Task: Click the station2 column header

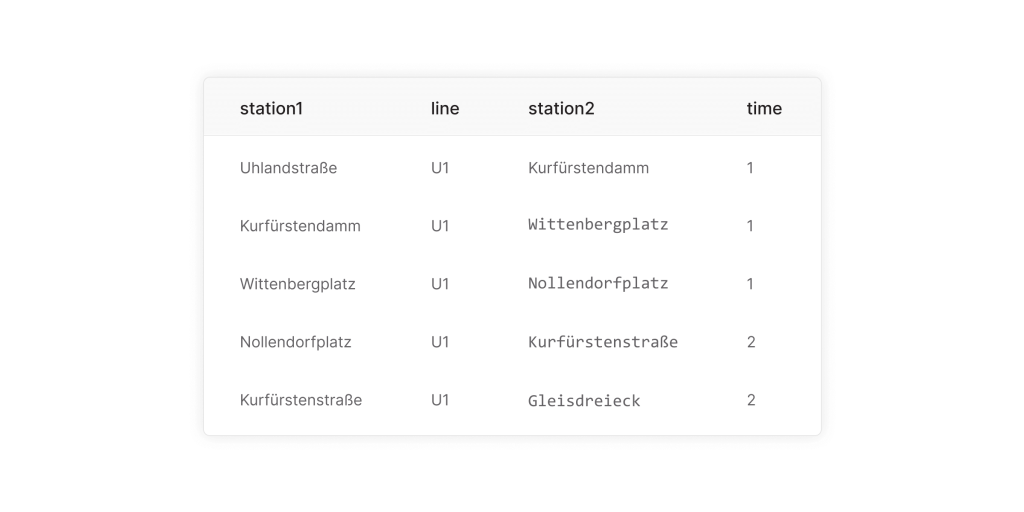Action: point(561,108)
